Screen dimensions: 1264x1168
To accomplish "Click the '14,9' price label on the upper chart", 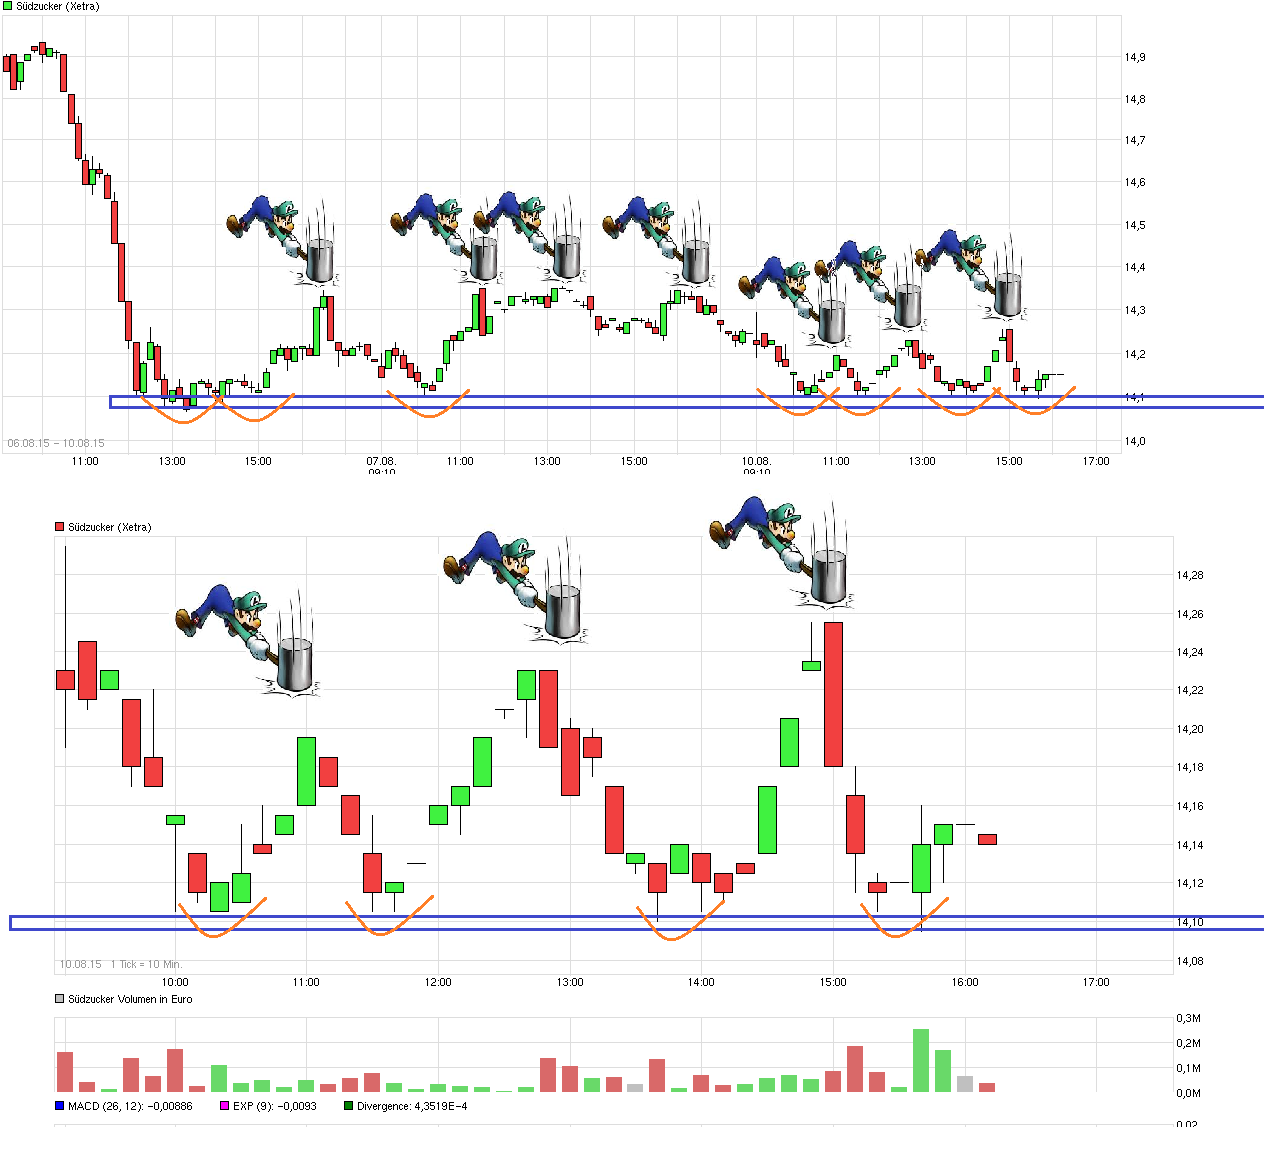I will (x=1135, y=57).
